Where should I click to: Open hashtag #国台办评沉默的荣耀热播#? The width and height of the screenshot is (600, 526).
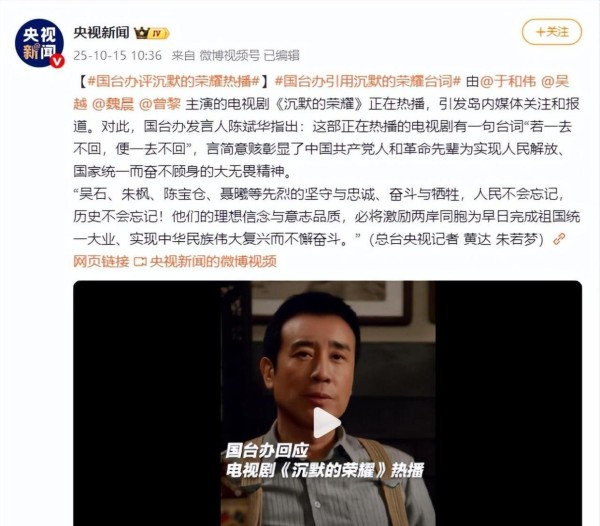click(174, 81)
